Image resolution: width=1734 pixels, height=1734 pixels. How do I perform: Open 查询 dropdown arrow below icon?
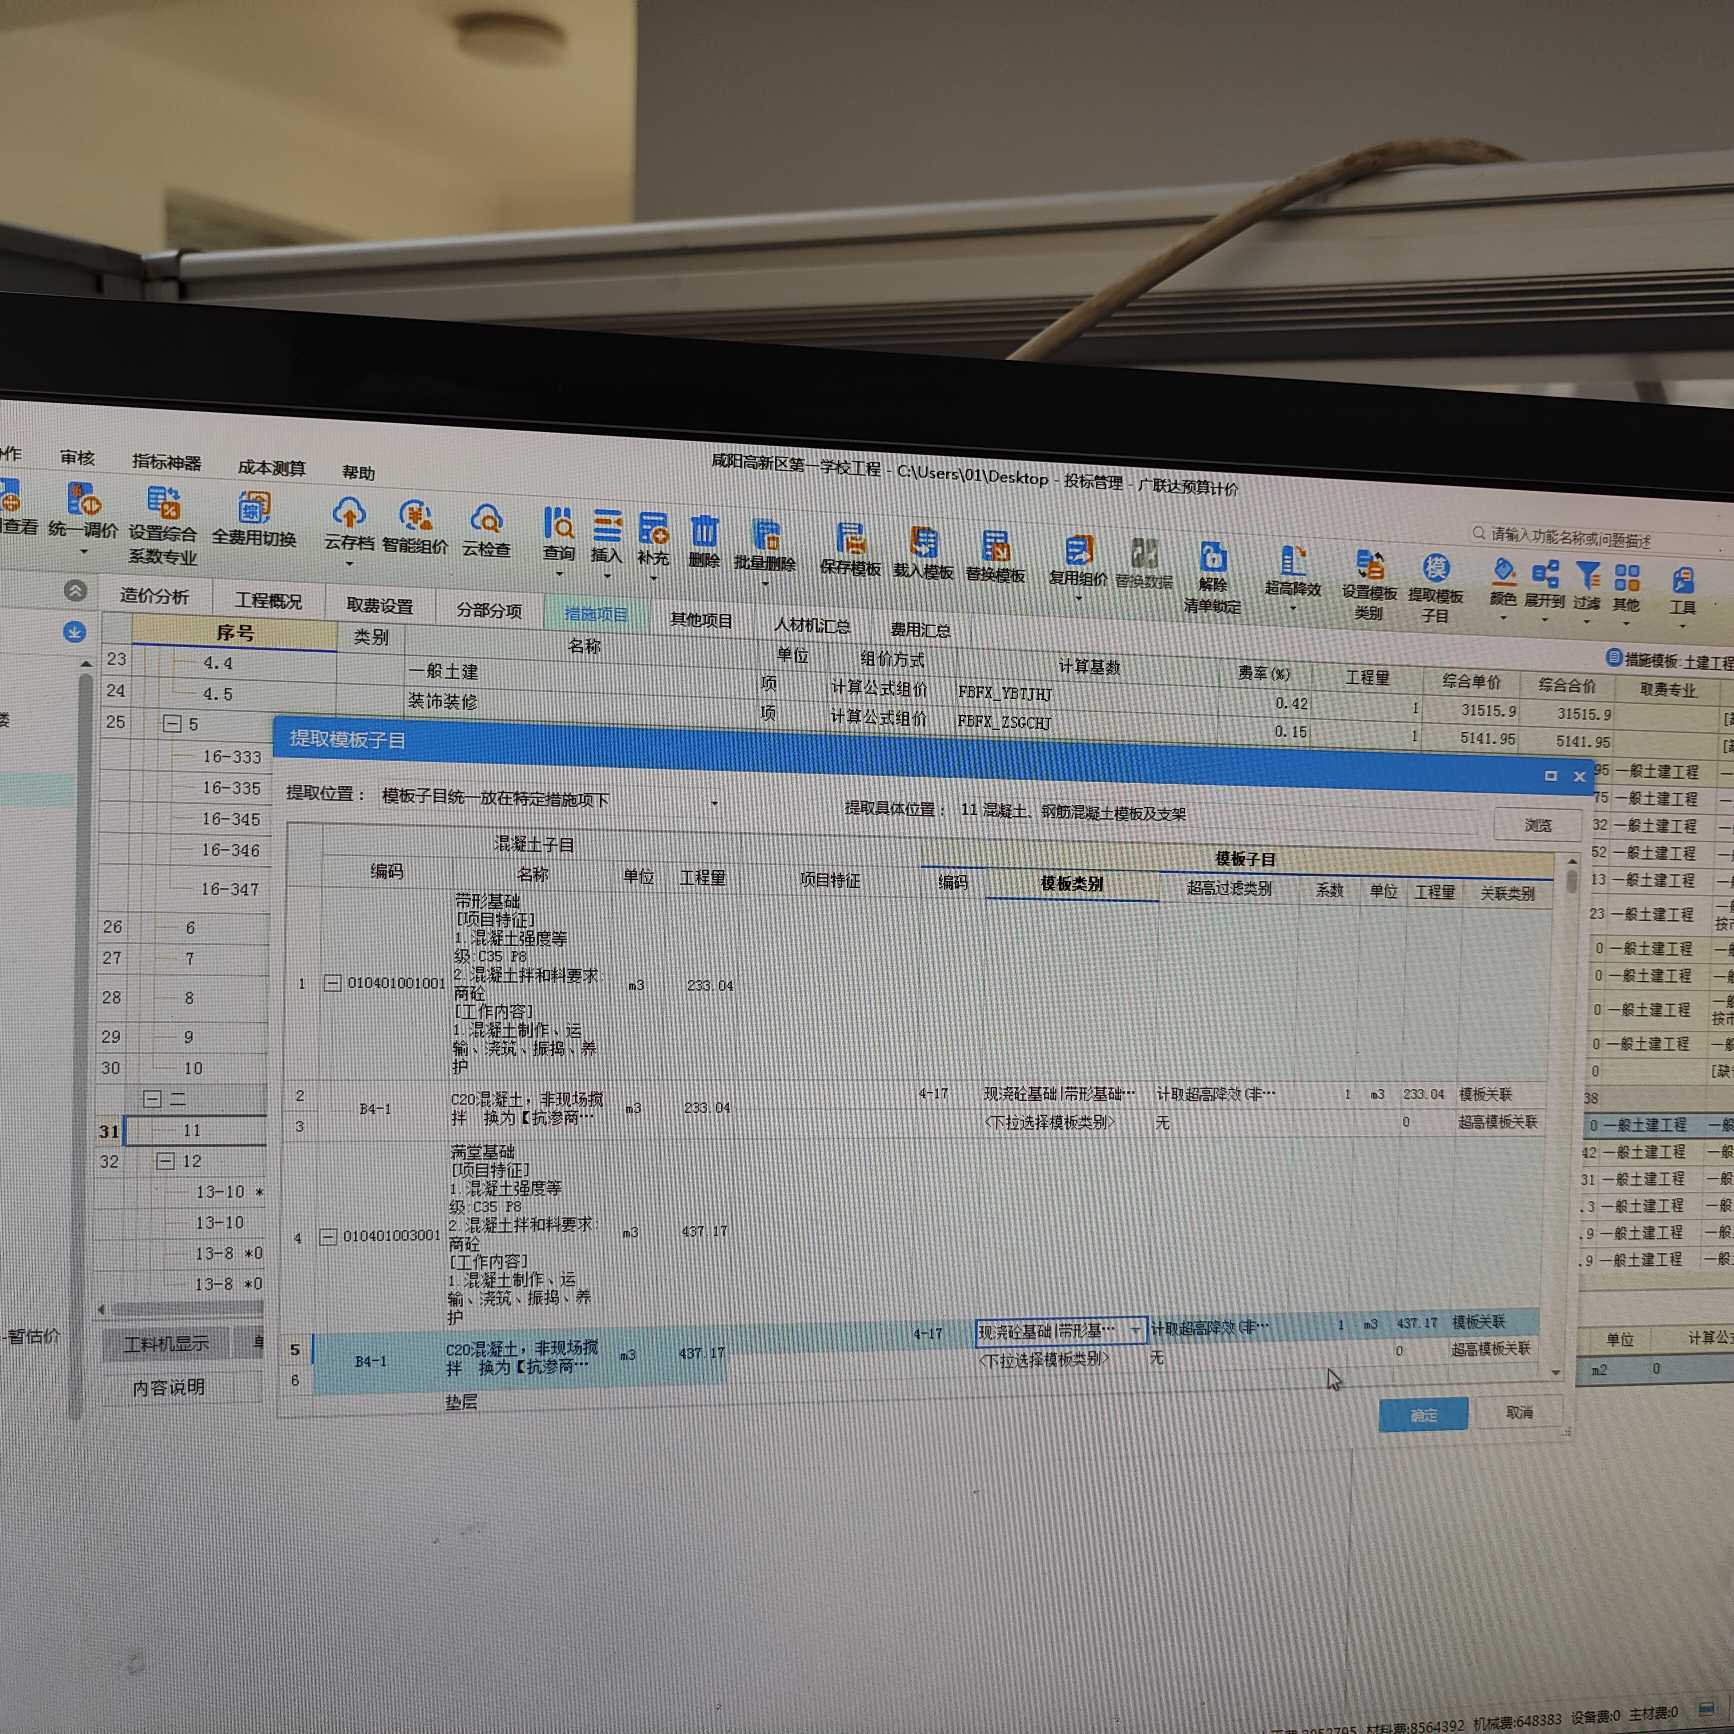coord(558,574)
